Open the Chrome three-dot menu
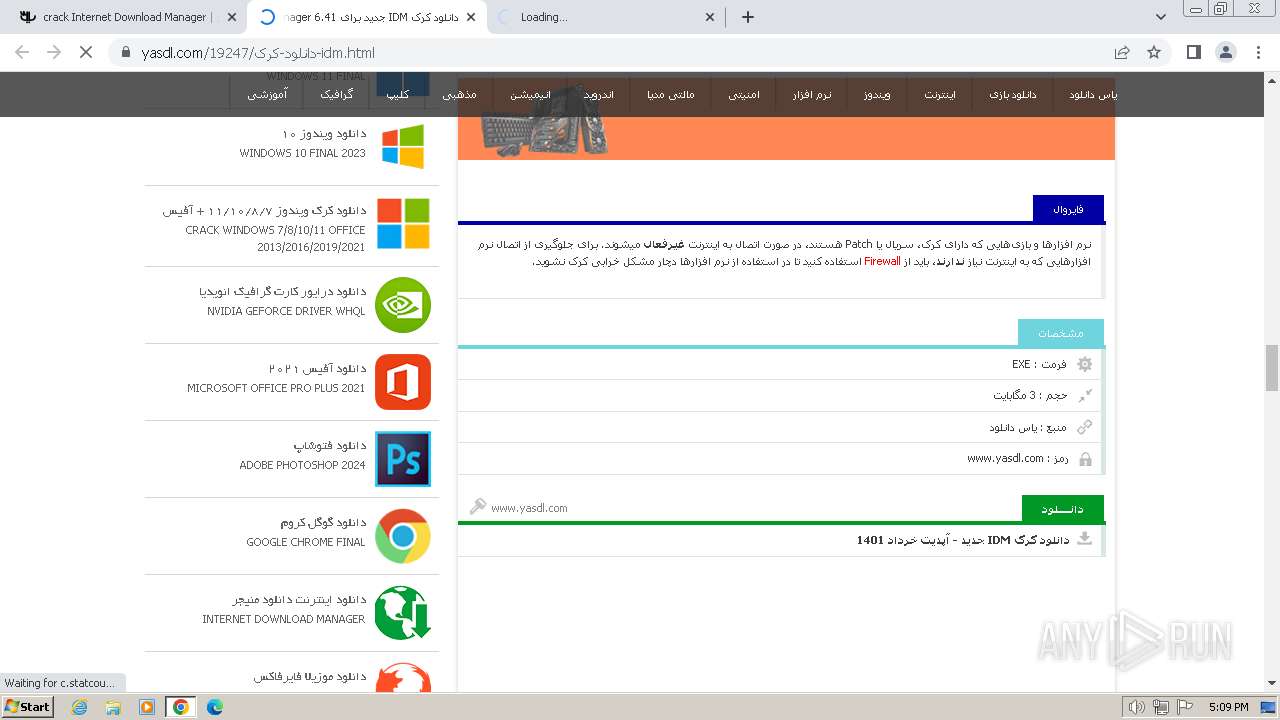 pos(1258,52)
